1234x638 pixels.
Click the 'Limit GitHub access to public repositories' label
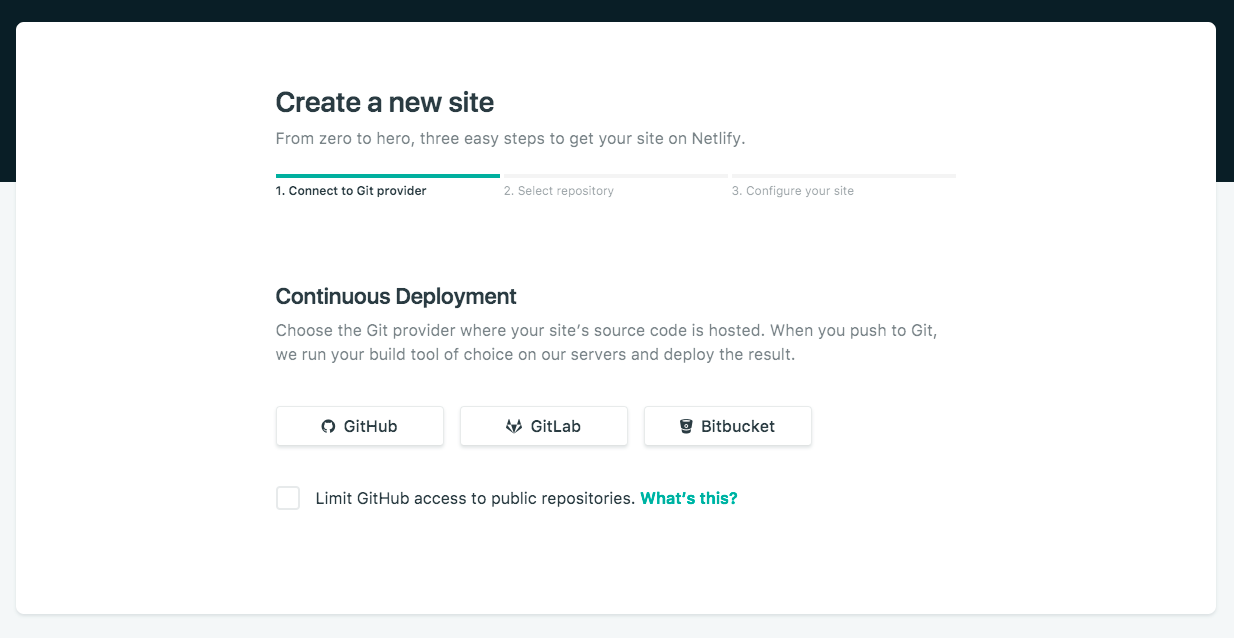pos(475,498)
